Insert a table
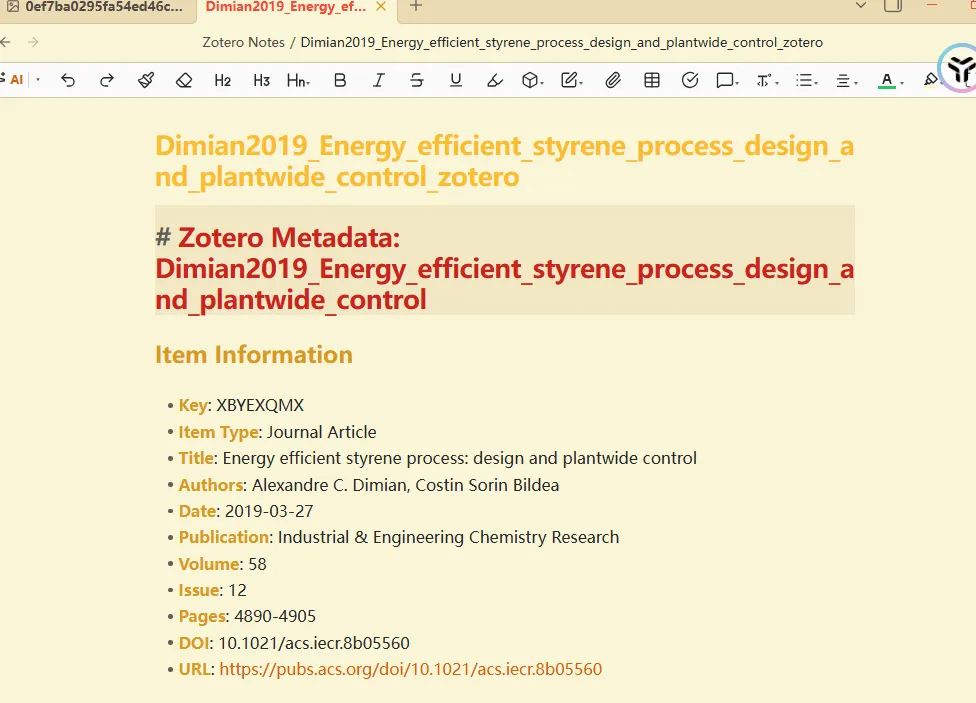The height and width of the screenshot is (703, 976). tap(652, 80)
